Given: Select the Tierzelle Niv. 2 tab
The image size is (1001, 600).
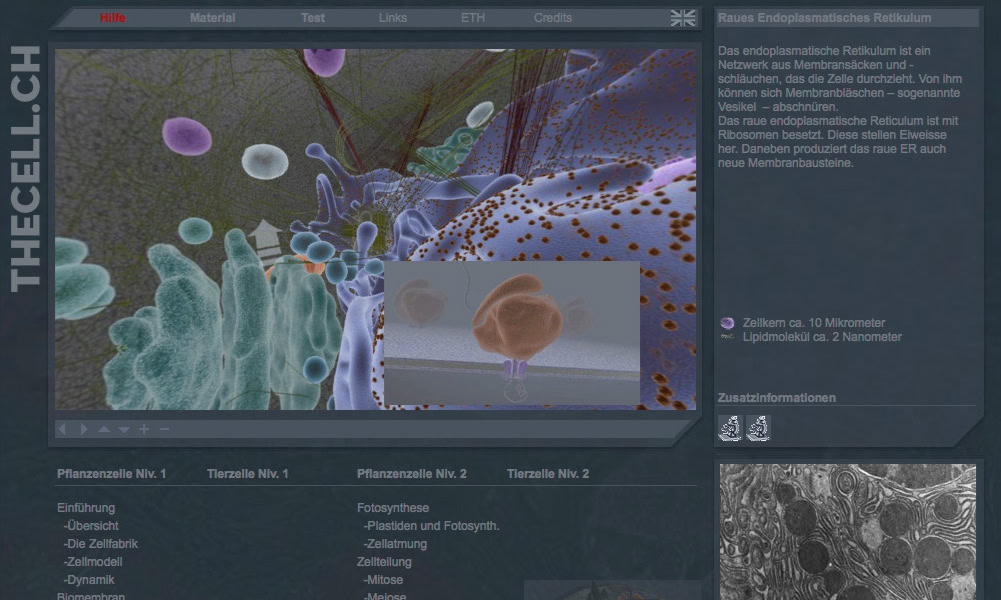Looking at the screenshot, I should (548, 474).
